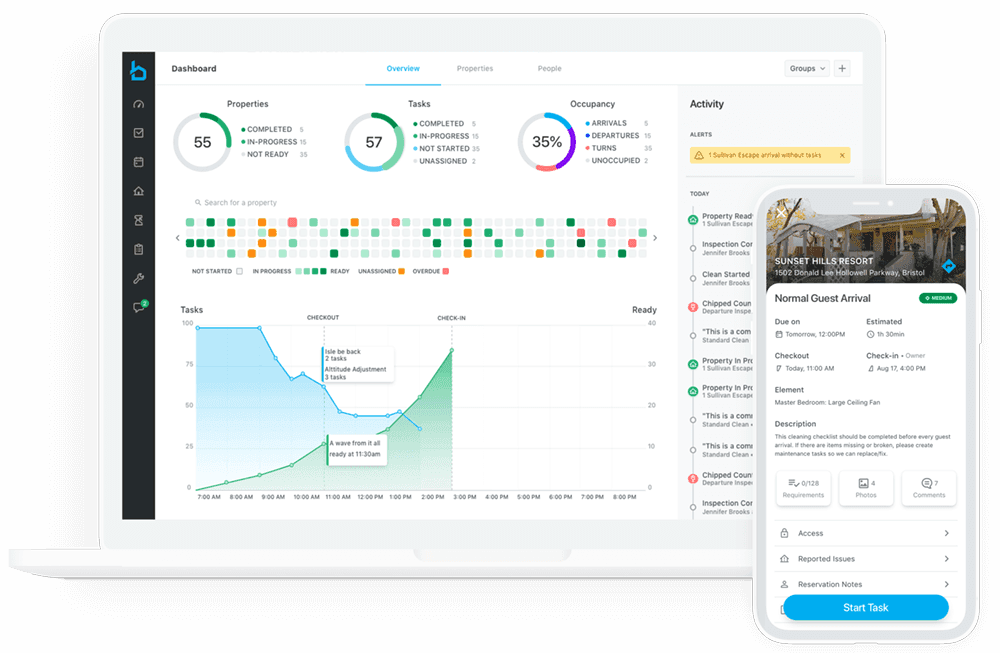Image resolution: width=1000 pixels, height=653 pixels.
Task: Click the hourglass icon in sidebar
Action: (x=139, y=220)
